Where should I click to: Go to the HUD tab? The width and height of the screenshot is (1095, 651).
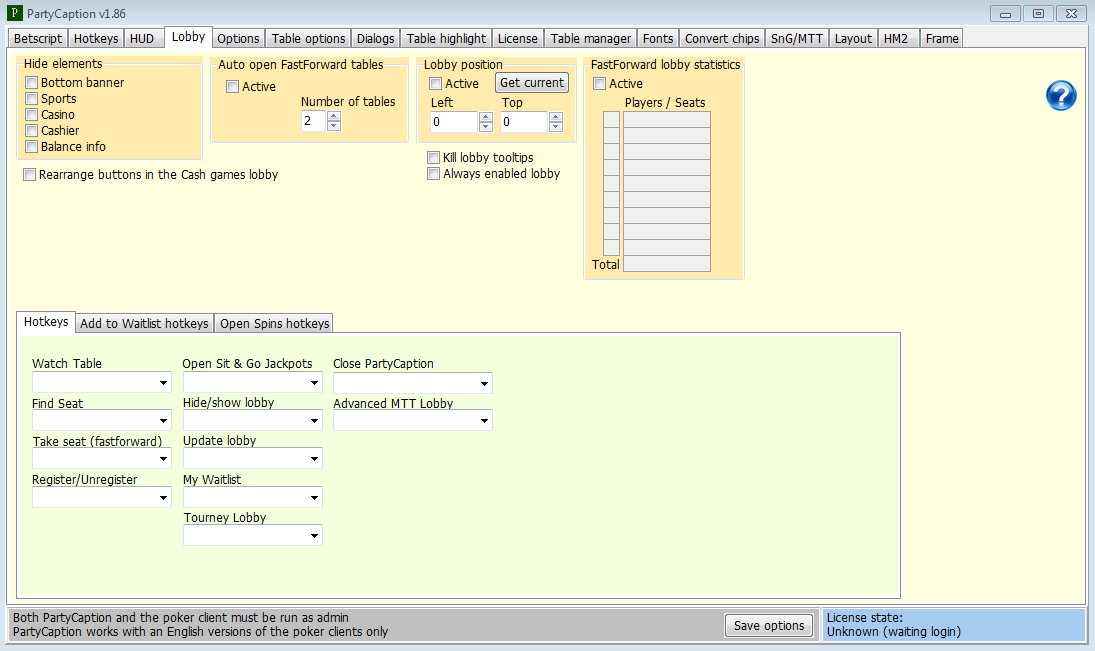pyautogui.click(x=142, y=38)
